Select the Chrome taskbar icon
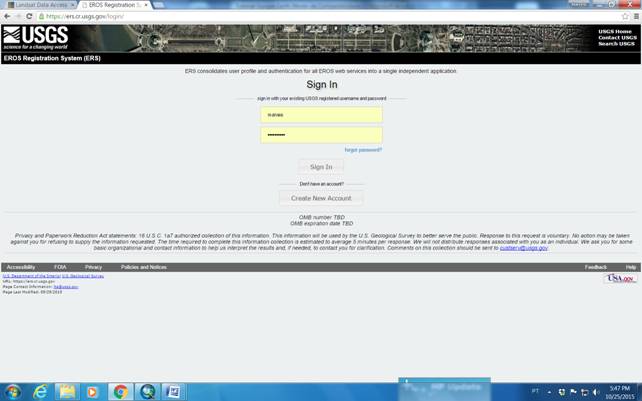This screenshot has height=401, width=642. (x=120, y=392)
